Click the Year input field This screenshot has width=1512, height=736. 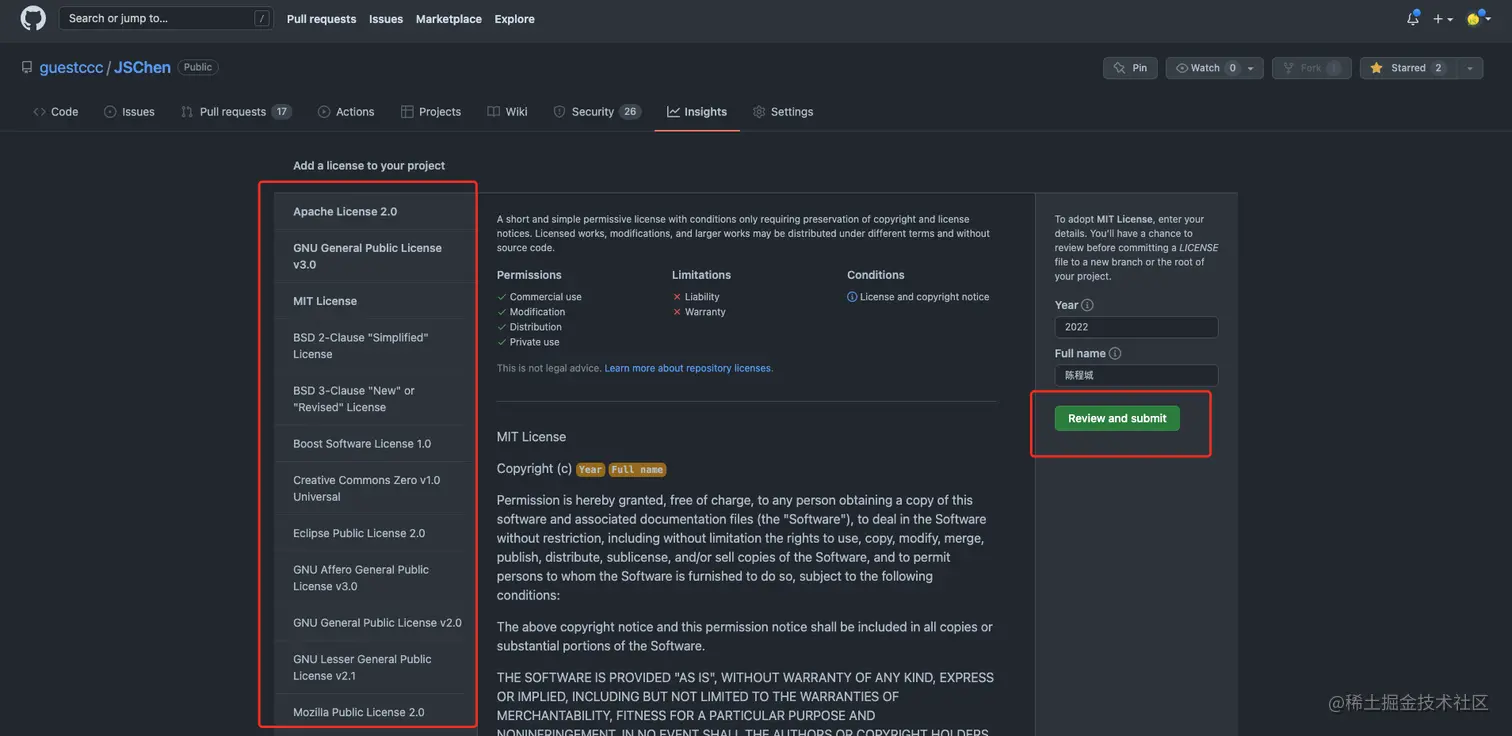pos(1136,327)
